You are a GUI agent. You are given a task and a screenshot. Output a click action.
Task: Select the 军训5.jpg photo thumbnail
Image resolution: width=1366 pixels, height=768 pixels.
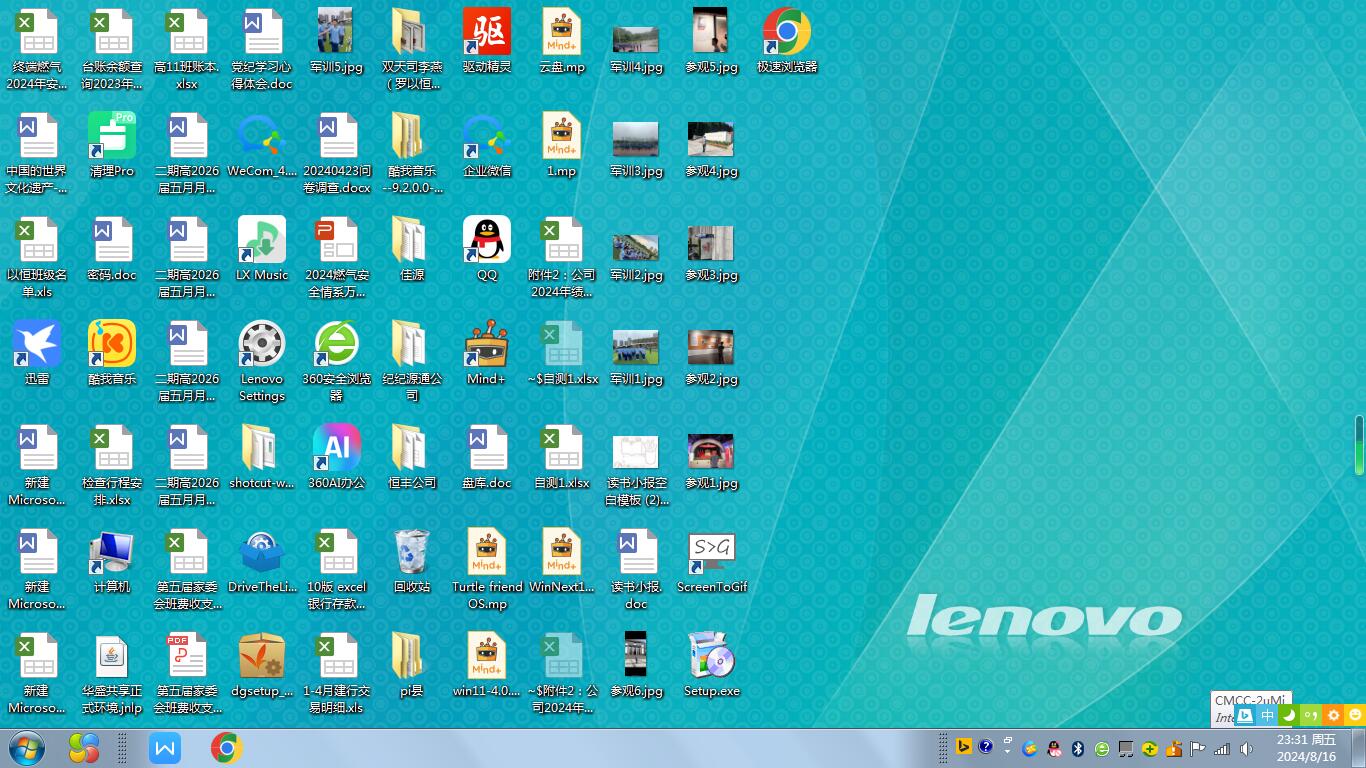(x=335, y=32)
